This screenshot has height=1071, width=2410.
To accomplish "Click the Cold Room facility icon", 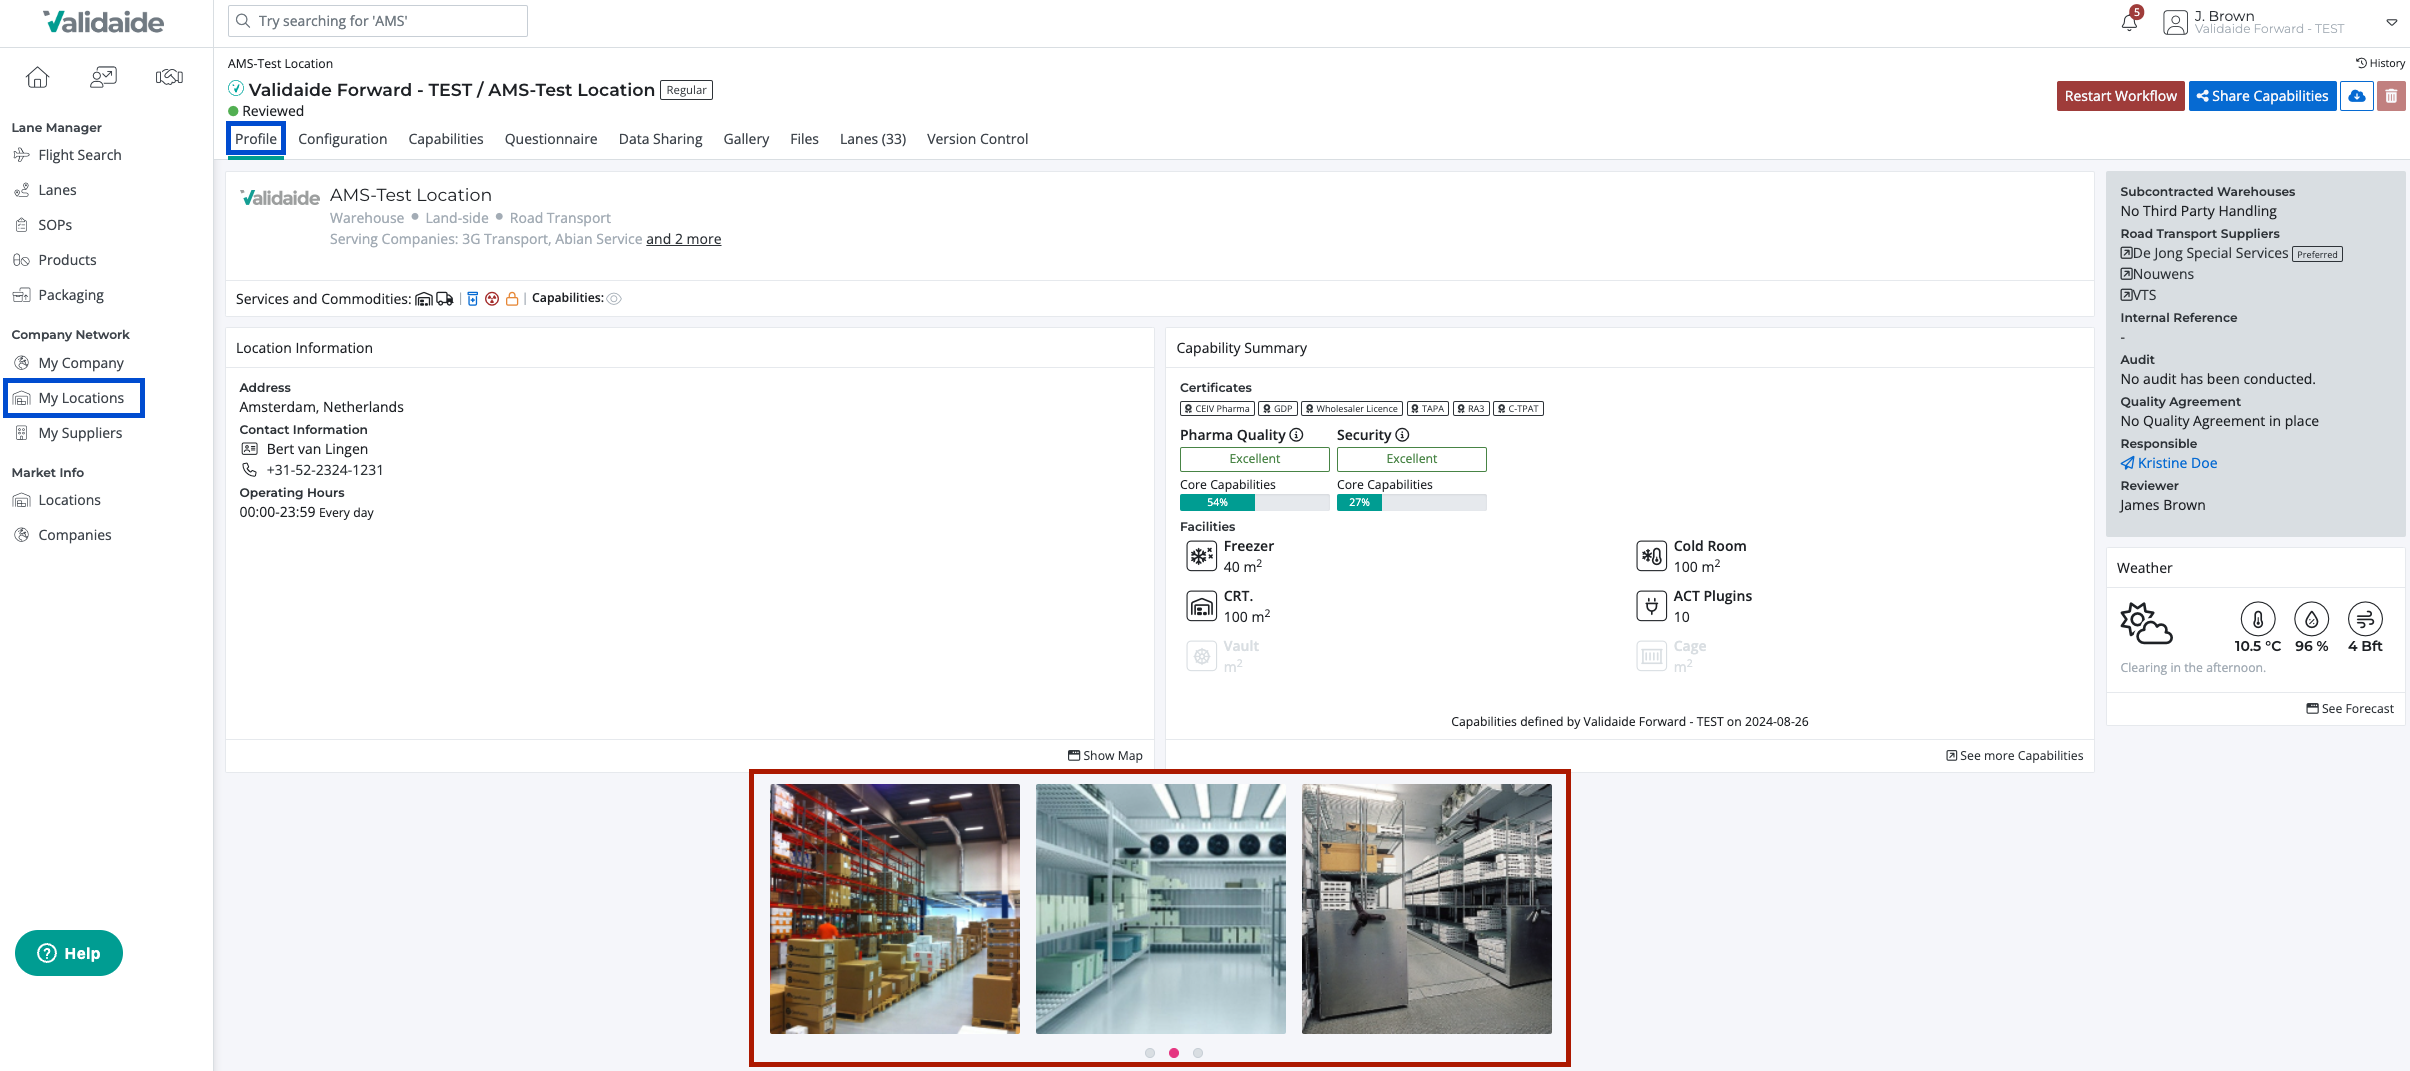I will pyautogui.click(x=1651, y=556).
